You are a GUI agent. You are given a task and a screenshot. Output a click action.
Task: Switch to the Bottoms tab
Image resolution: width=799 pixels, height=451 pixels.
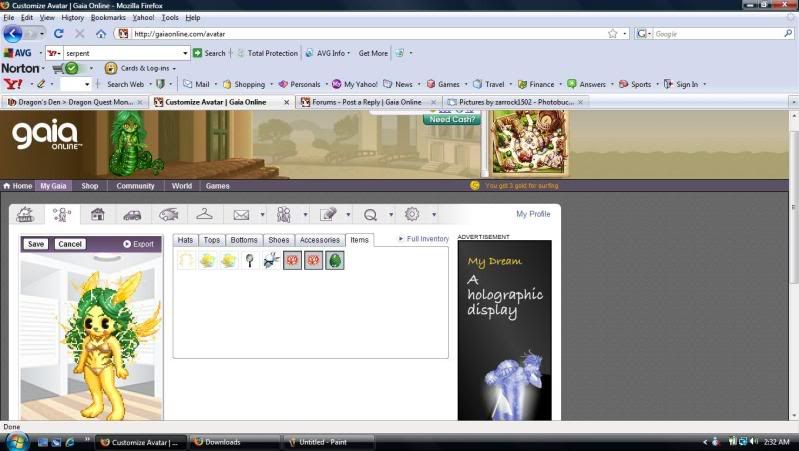point(244,240)
